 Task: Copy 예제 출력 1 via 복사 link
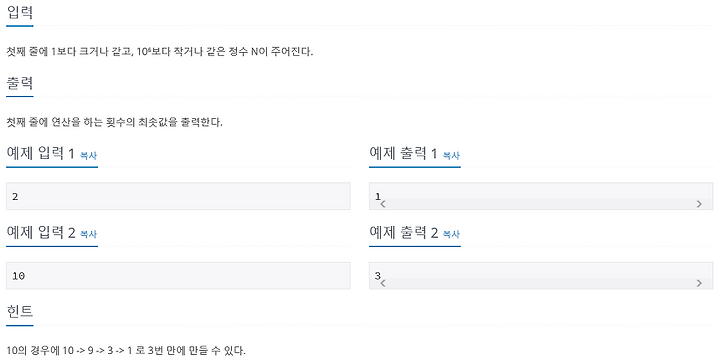click(451, 156)
